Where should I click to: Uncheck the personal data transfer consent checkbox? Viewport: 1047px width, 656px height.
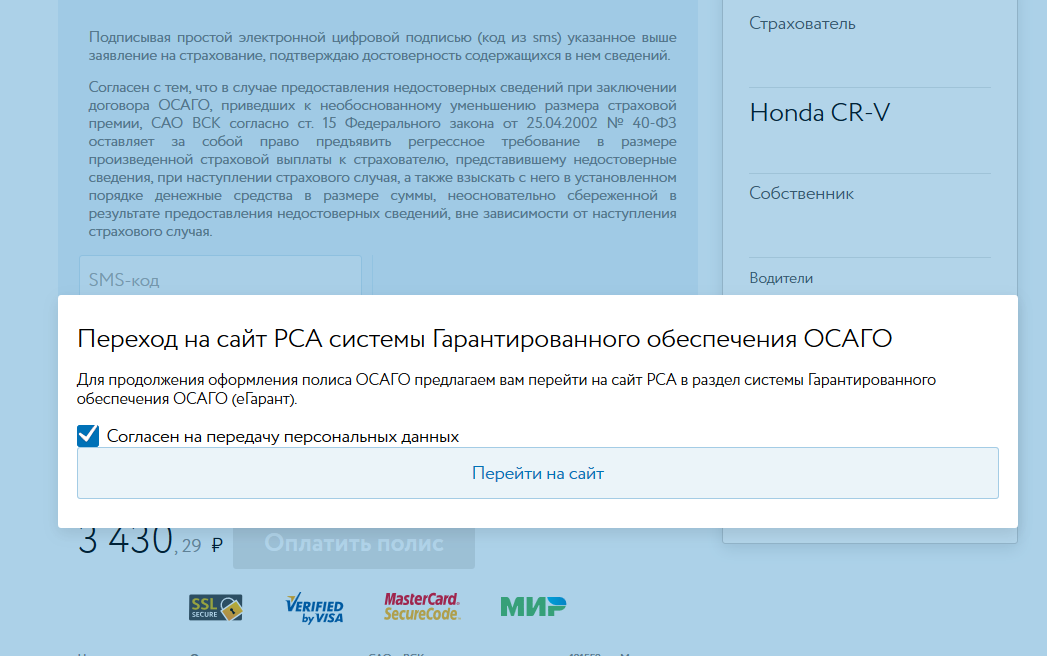(x=88, y=436)
